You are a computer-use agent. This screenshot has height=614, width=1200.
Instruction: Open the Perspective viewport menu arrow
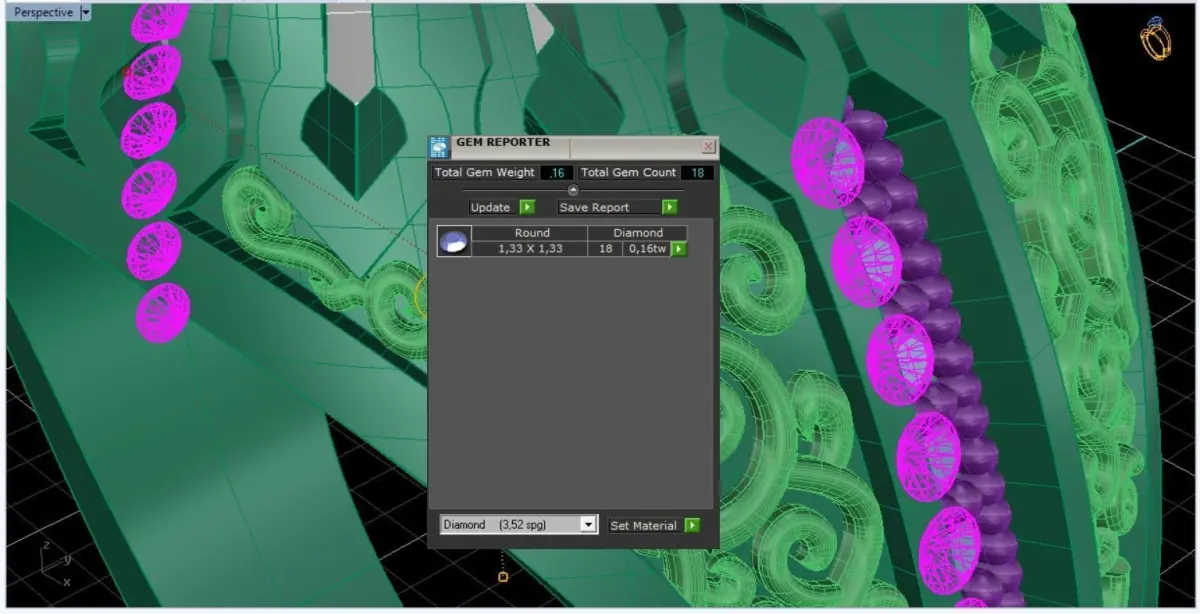click(x=85, y=12)
